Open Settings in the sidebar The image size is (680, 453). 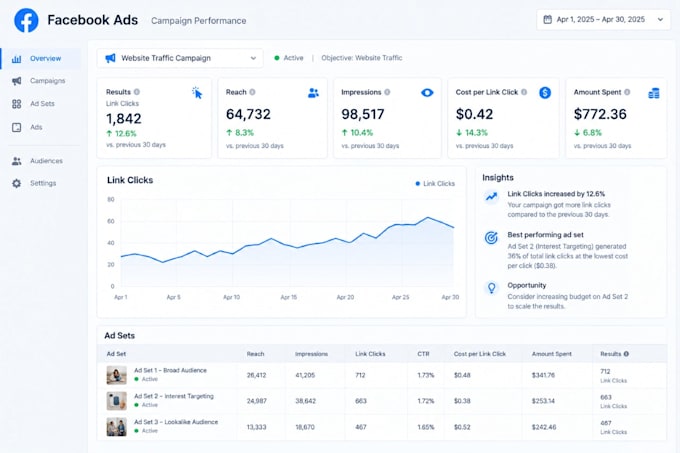43,183
